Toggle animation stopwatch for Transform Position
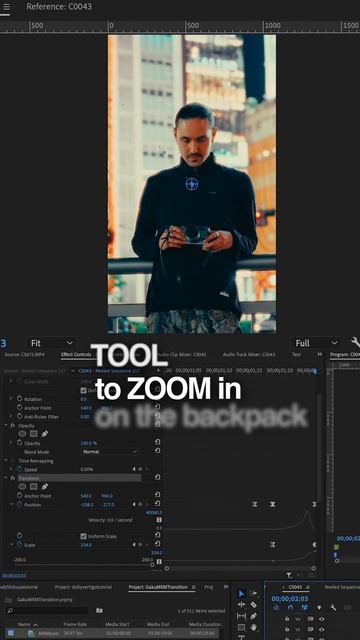 tap(19, 504)
